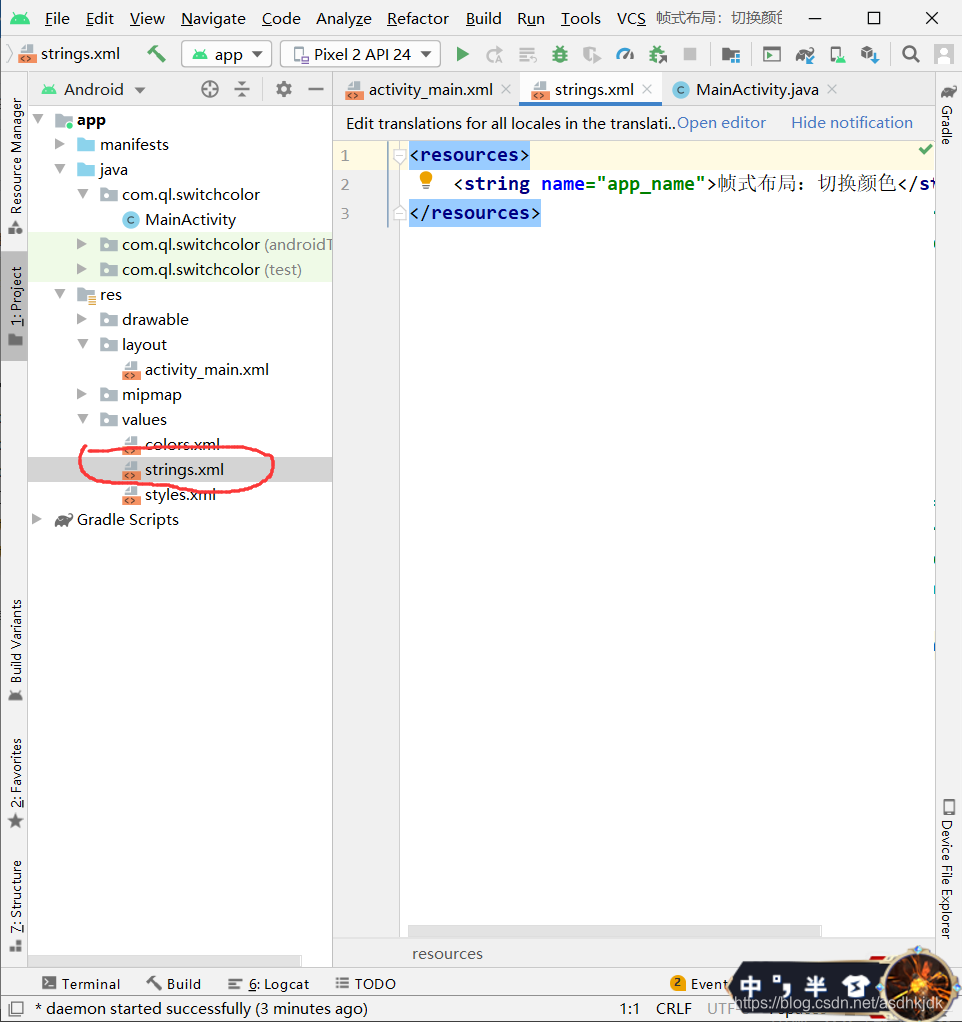Close the strings.xml editor tab
The image size is (962, 1022).
pos(647,89)
